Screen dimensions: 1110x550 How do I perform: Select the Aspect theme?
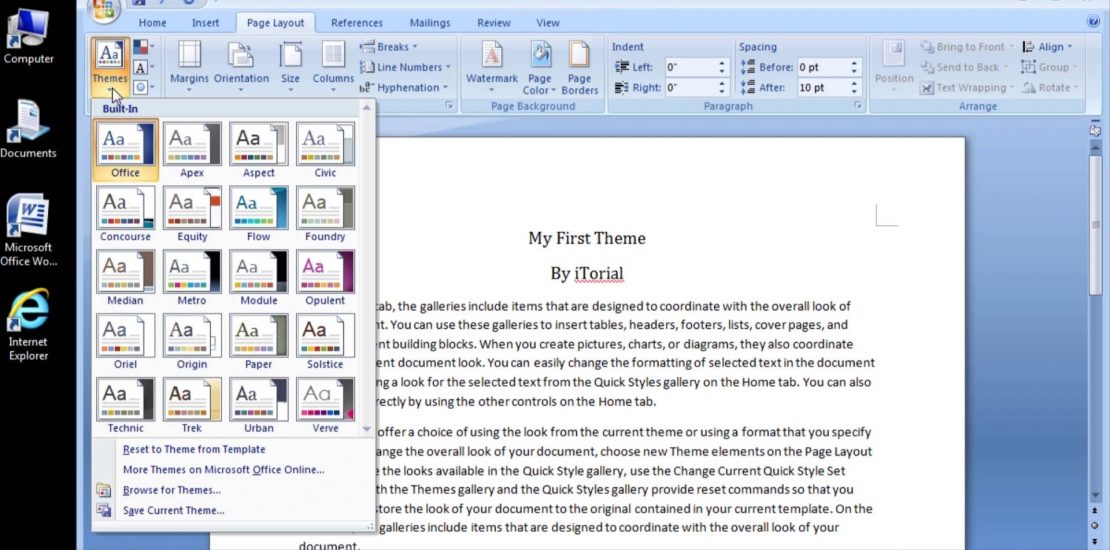tap(258, 149)
